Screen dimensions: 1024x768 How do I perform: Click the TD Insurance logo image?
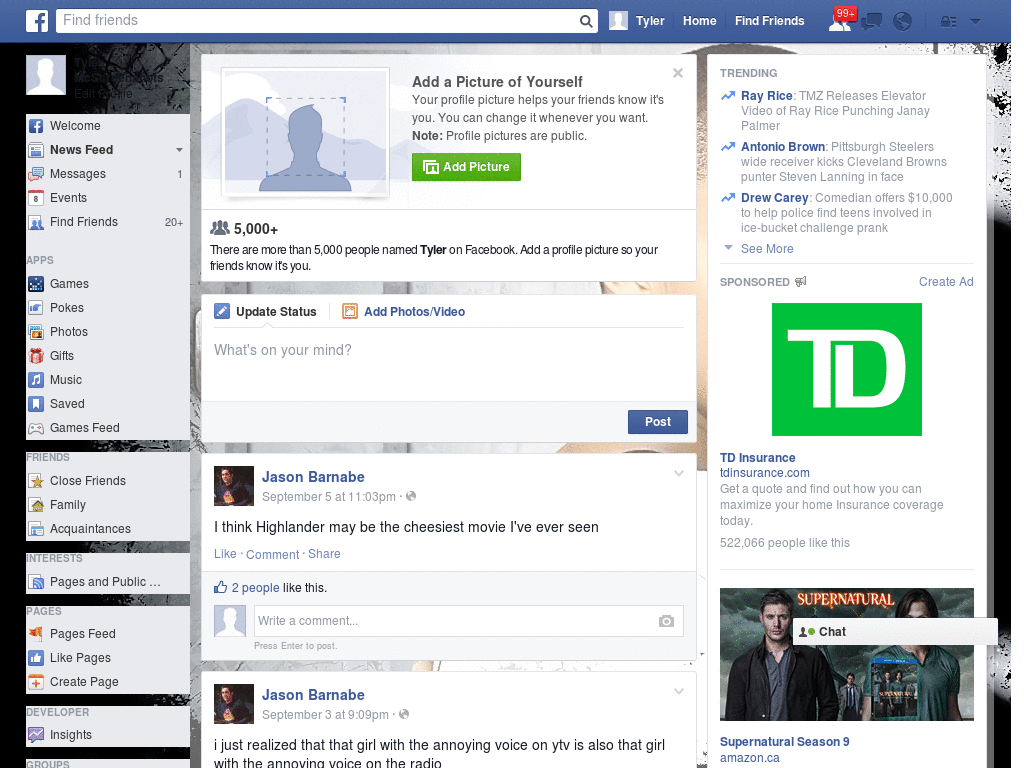pyautogui.click(x=846, y=370)
